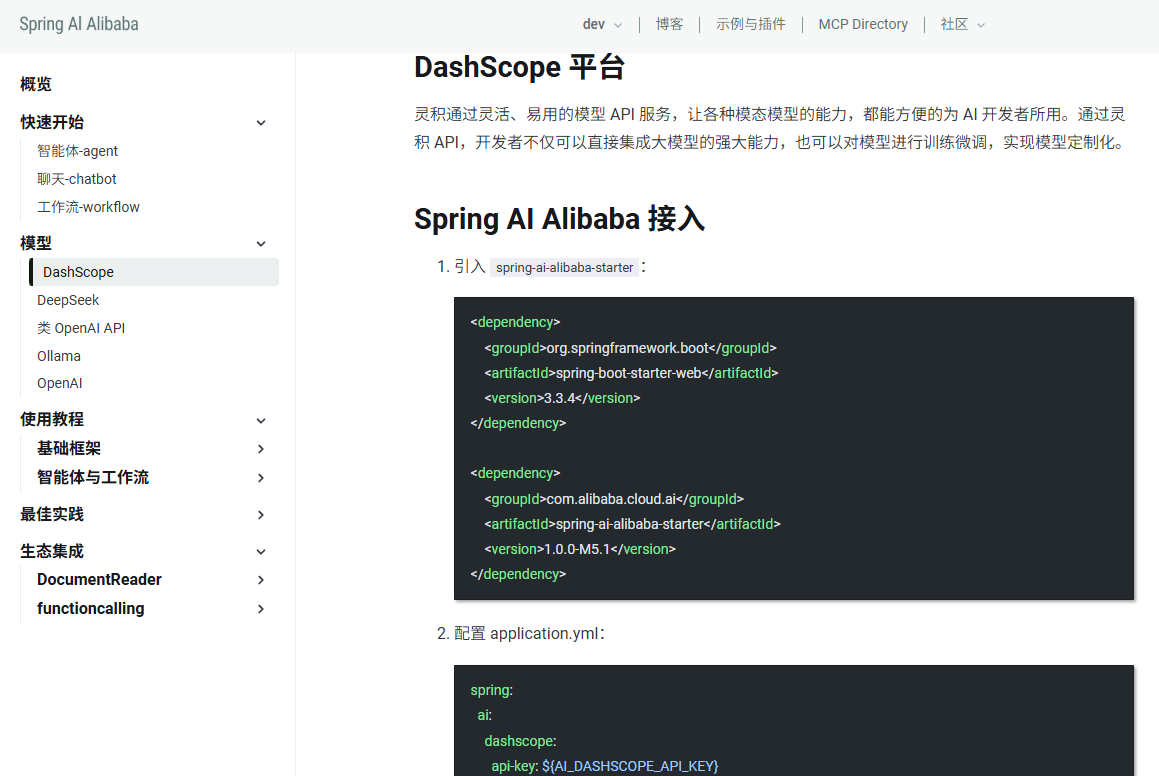This screenshot has width=1159, height=776.
Task: Select DeepSeek in the sidebar
Action: tap(68, 300)
